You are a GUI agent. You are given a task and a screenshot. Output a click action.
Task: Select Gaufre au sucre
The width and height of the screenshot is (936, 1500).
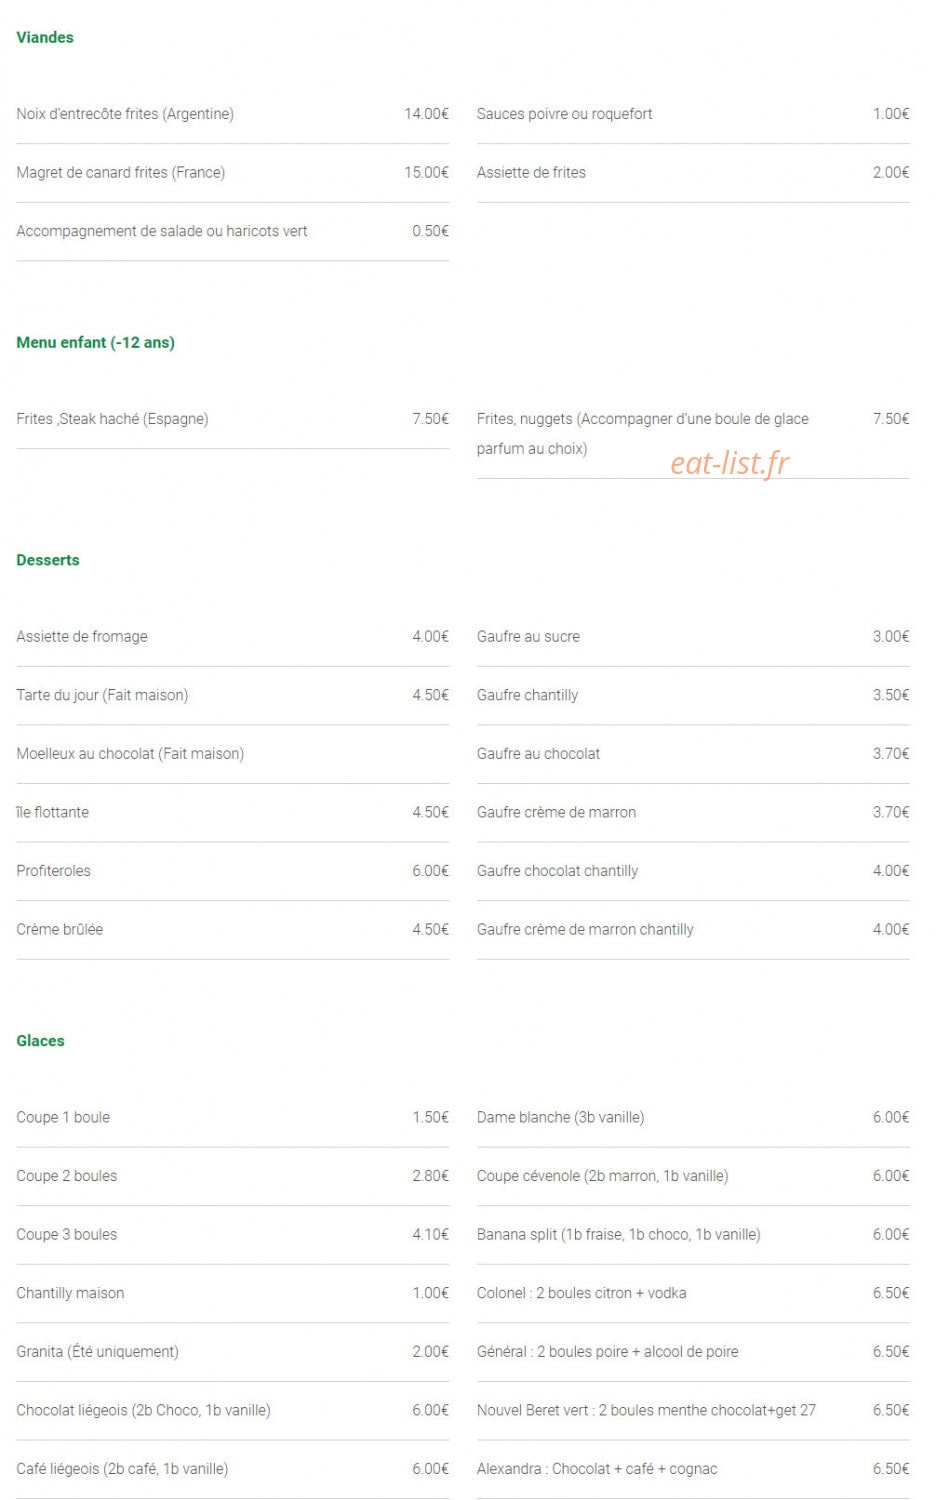pos(528,636)
